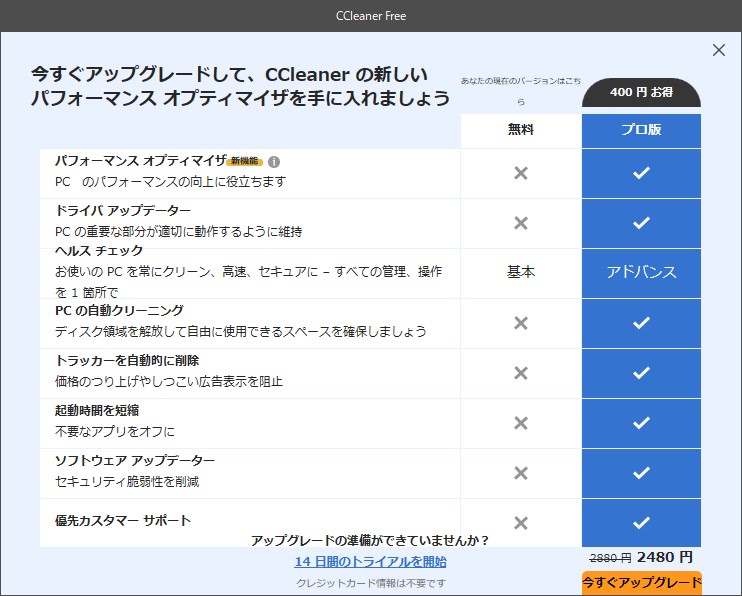The height and width of the screenshot is (596, 742).
Task: Click the 起動時間を短縮 feature title
Action: (x=97, y=410)
